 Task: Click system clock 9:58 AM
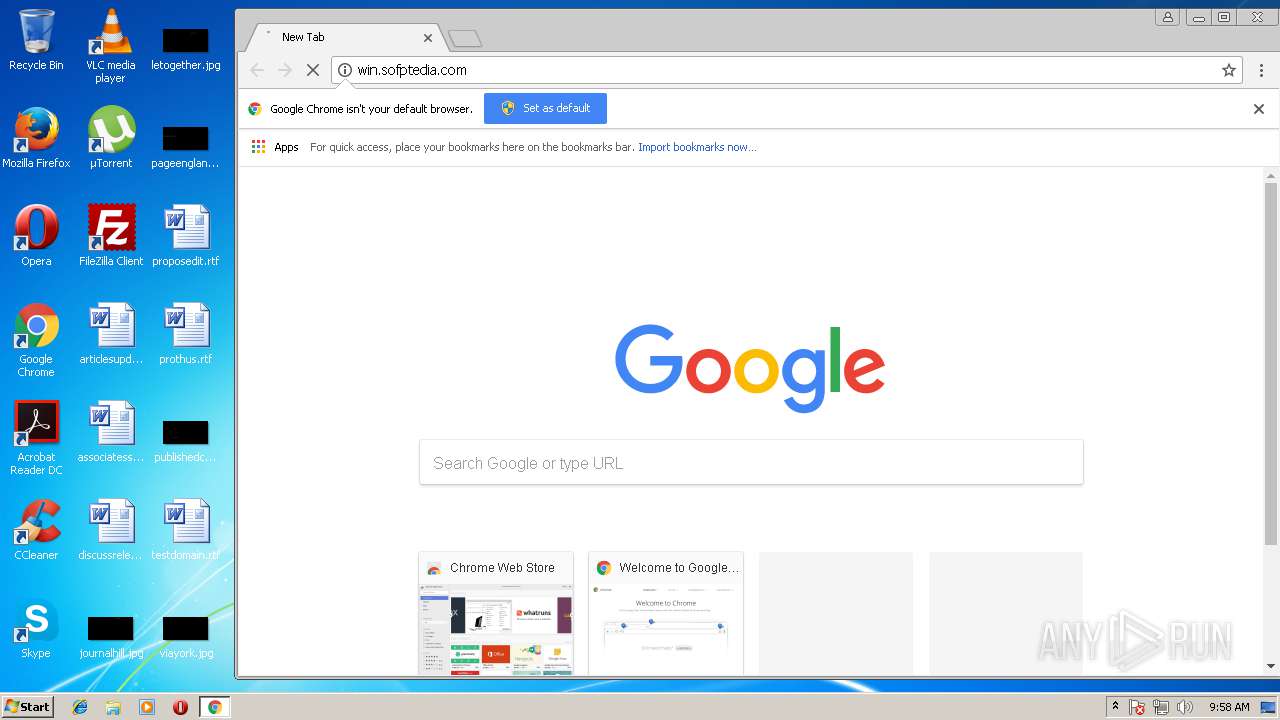pos(1228,707)
